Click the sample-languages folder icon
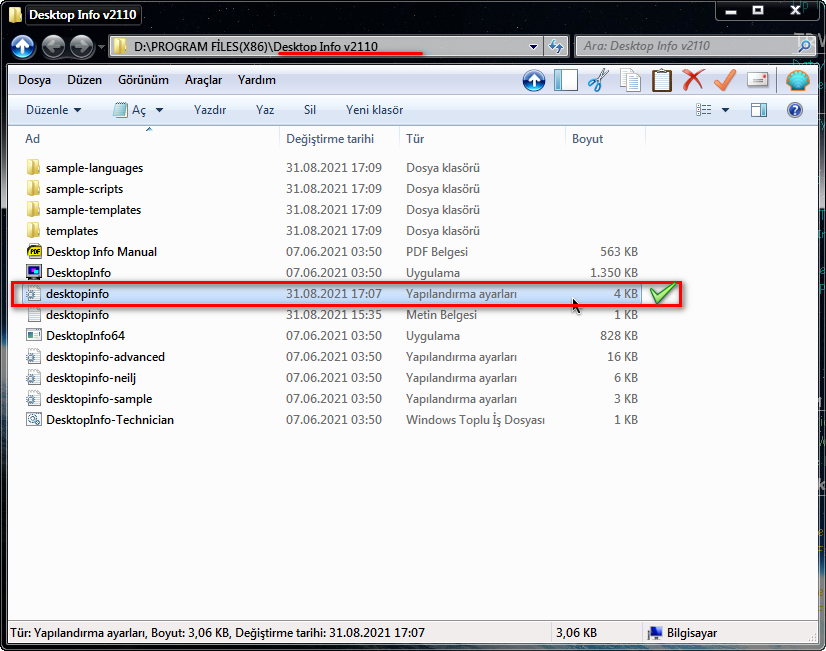The image size is (826, 651). tap(33, 167)
